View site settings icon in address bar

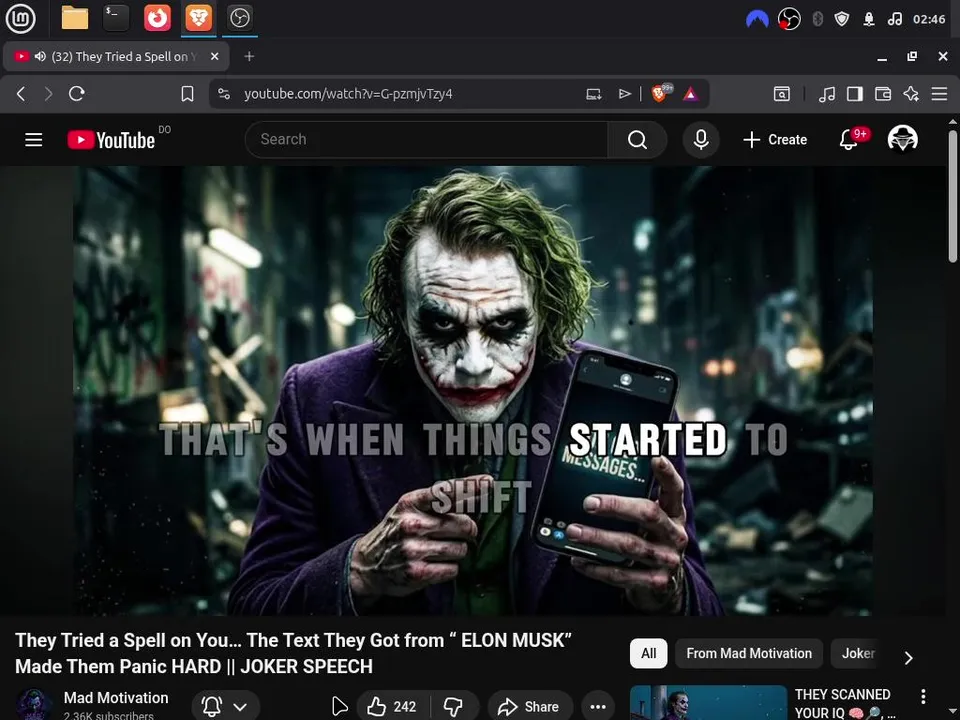click(224, 94)
